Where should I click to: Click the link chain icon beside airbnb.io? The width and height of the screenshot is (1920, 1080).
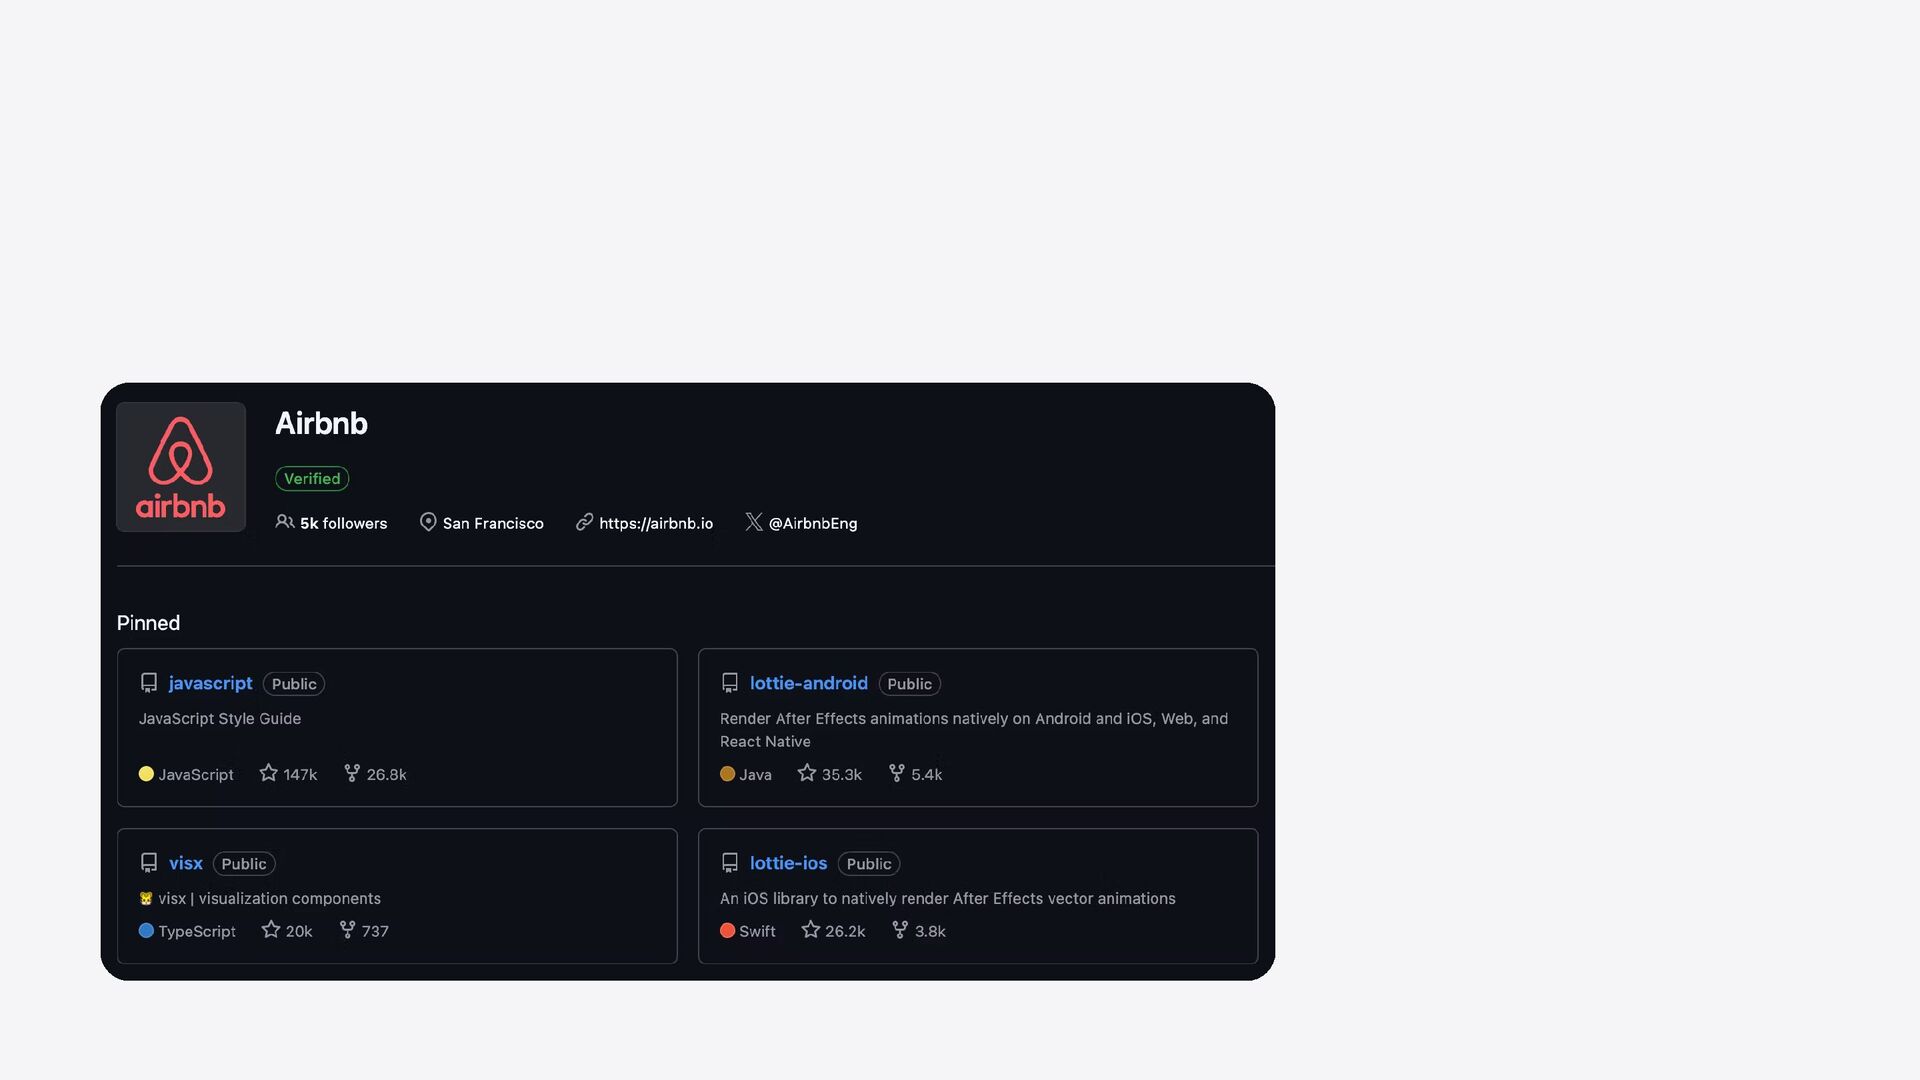pos(585,522)
